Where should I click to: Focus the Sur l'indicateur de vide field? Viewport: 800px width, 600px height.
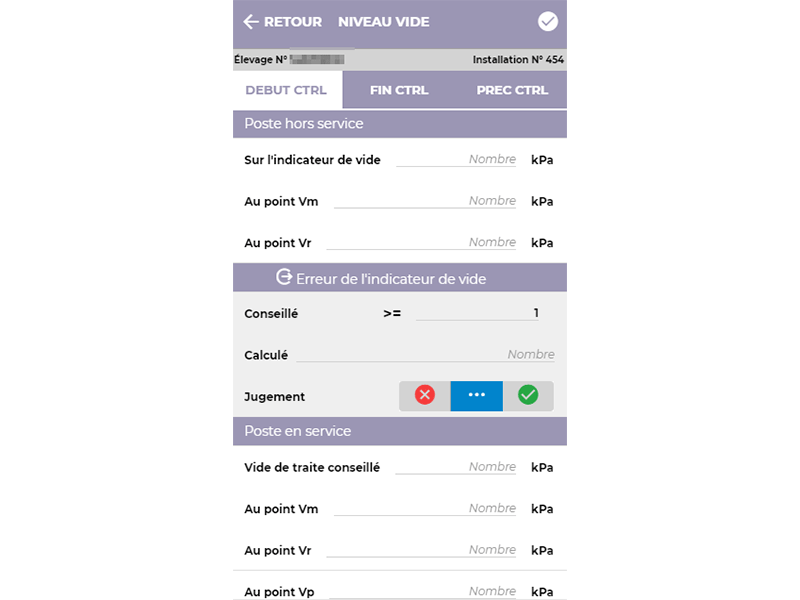[456, 160]
